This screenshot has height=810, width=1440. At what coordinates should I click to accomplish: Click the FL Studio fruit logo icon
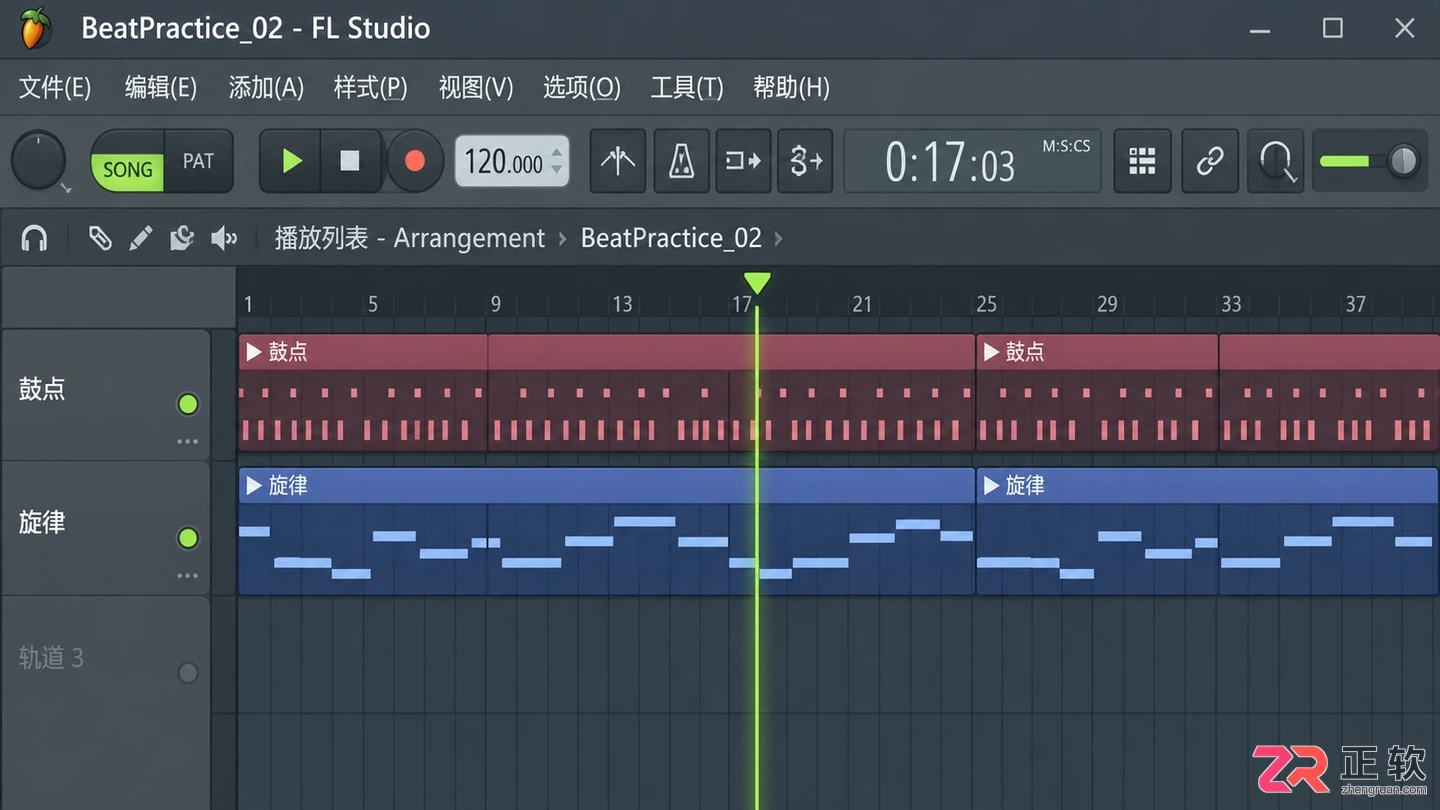pyautogui.click(x=34, y=28)
